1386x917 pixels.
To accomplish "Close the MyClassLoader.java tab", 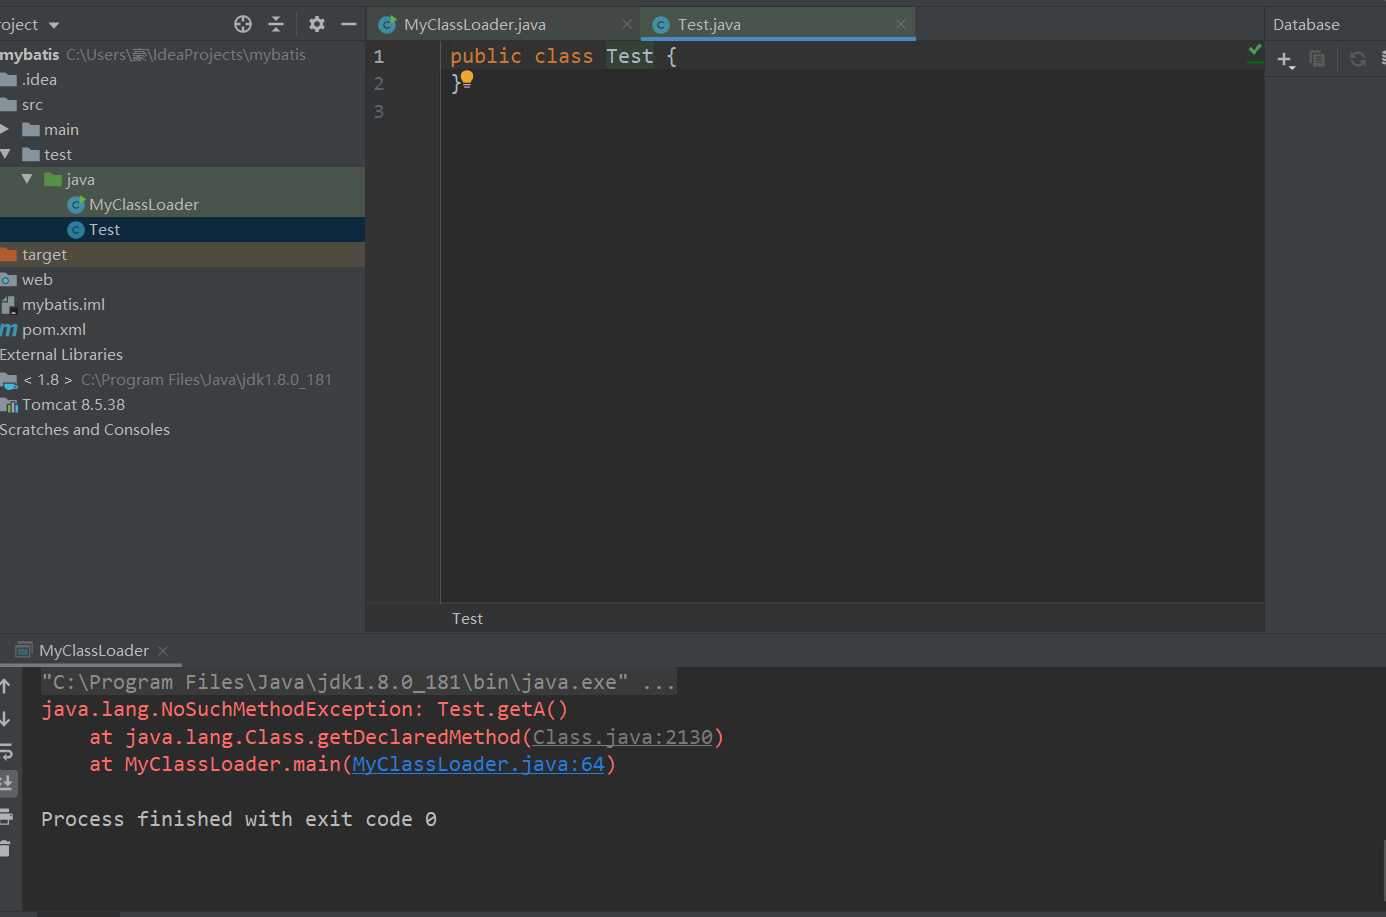I will tap(627, 24).
